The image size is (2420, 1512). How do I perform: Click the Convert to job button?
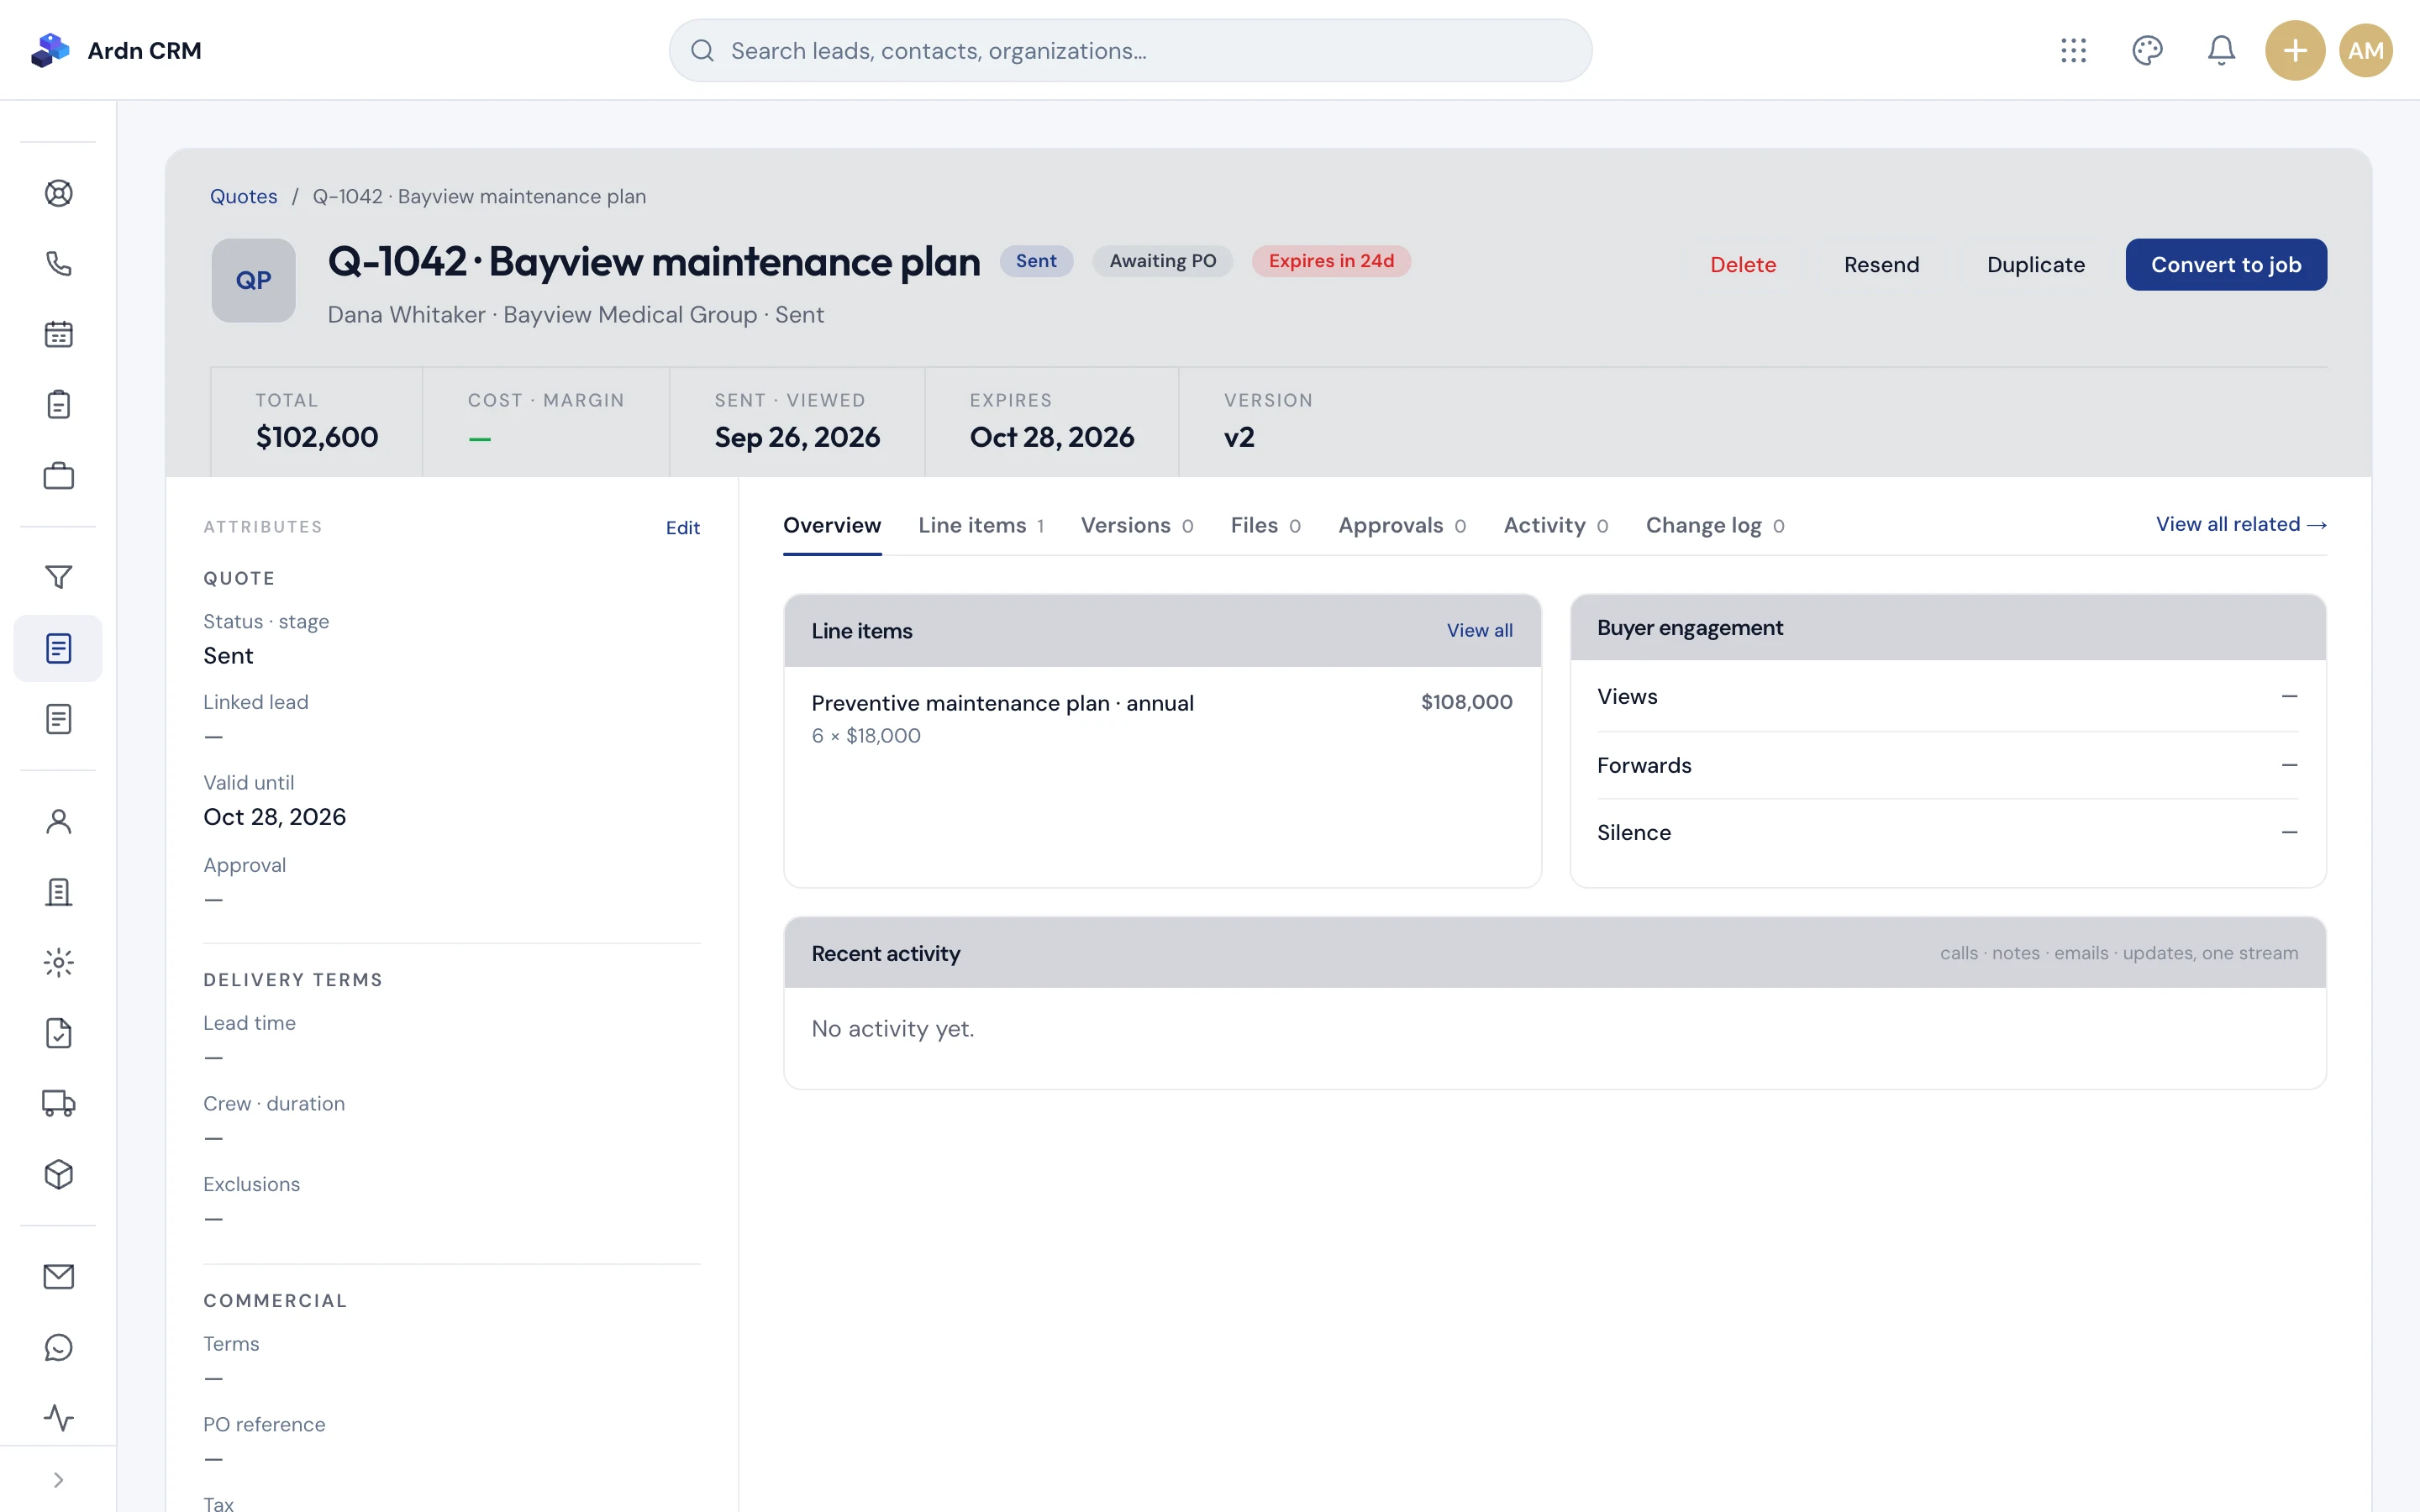[x=2226, y=264]
